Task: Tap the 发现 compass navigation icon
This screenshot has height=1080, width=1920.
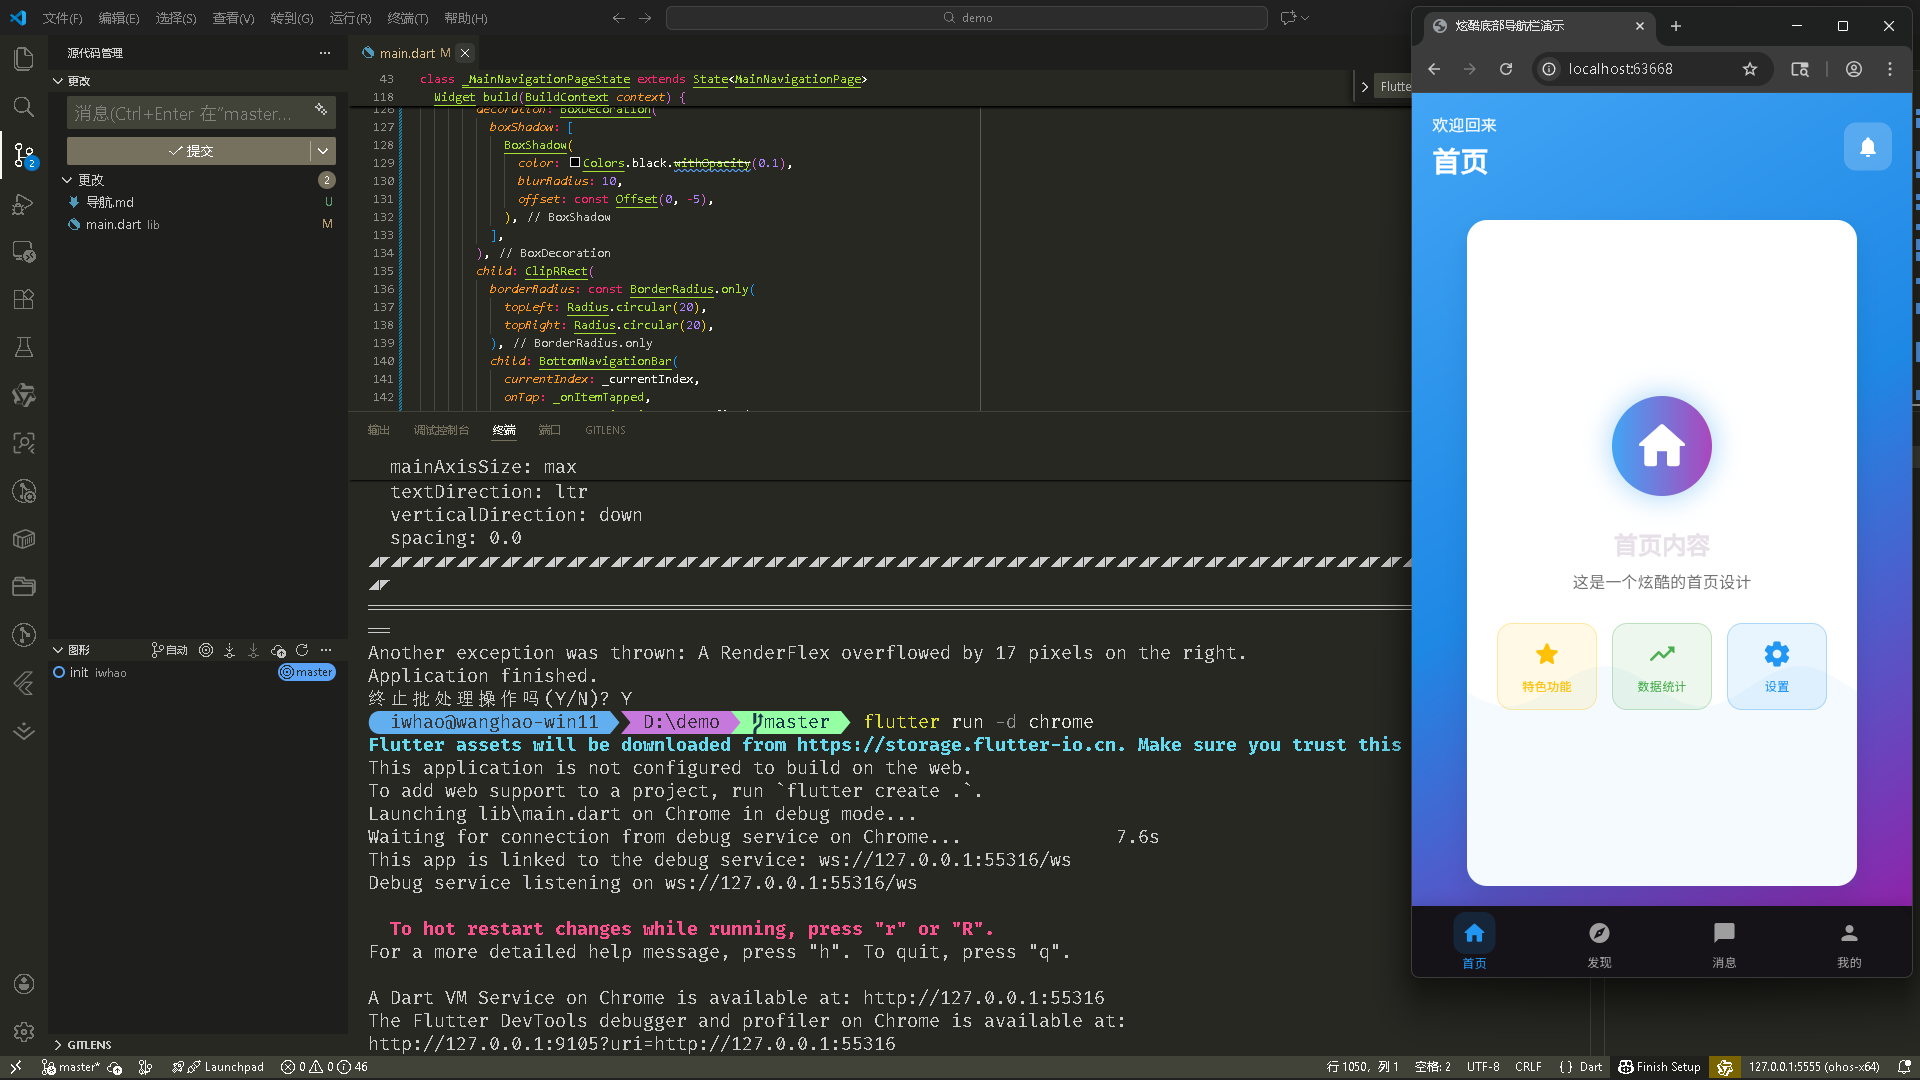Action: pyautogui.click(x=1599, y=933)
